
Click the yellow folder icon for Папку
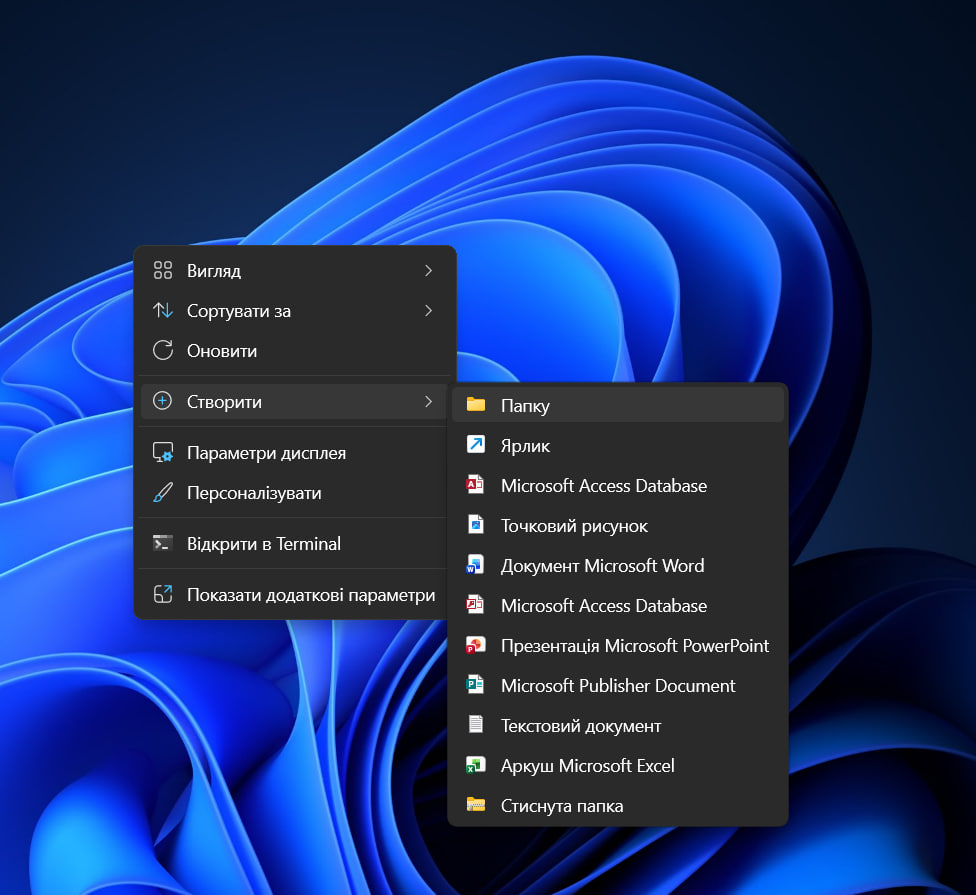[x=476, y=405]
